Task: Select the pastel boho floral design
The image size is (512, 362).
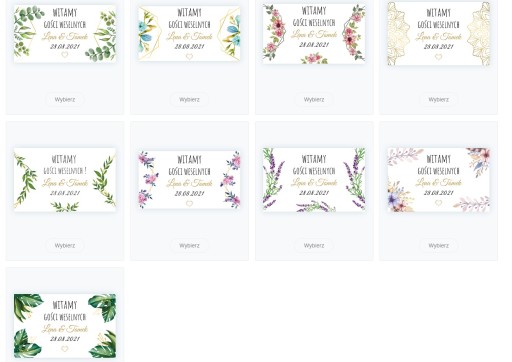Action: pos(438,180)
